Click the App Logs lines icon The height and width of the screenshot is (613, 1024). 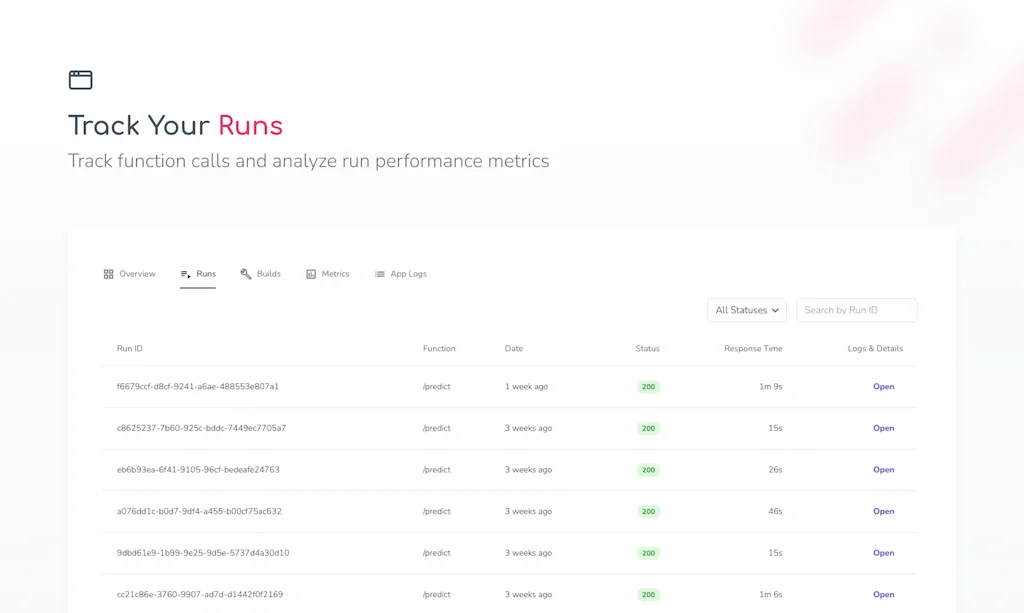379,274
